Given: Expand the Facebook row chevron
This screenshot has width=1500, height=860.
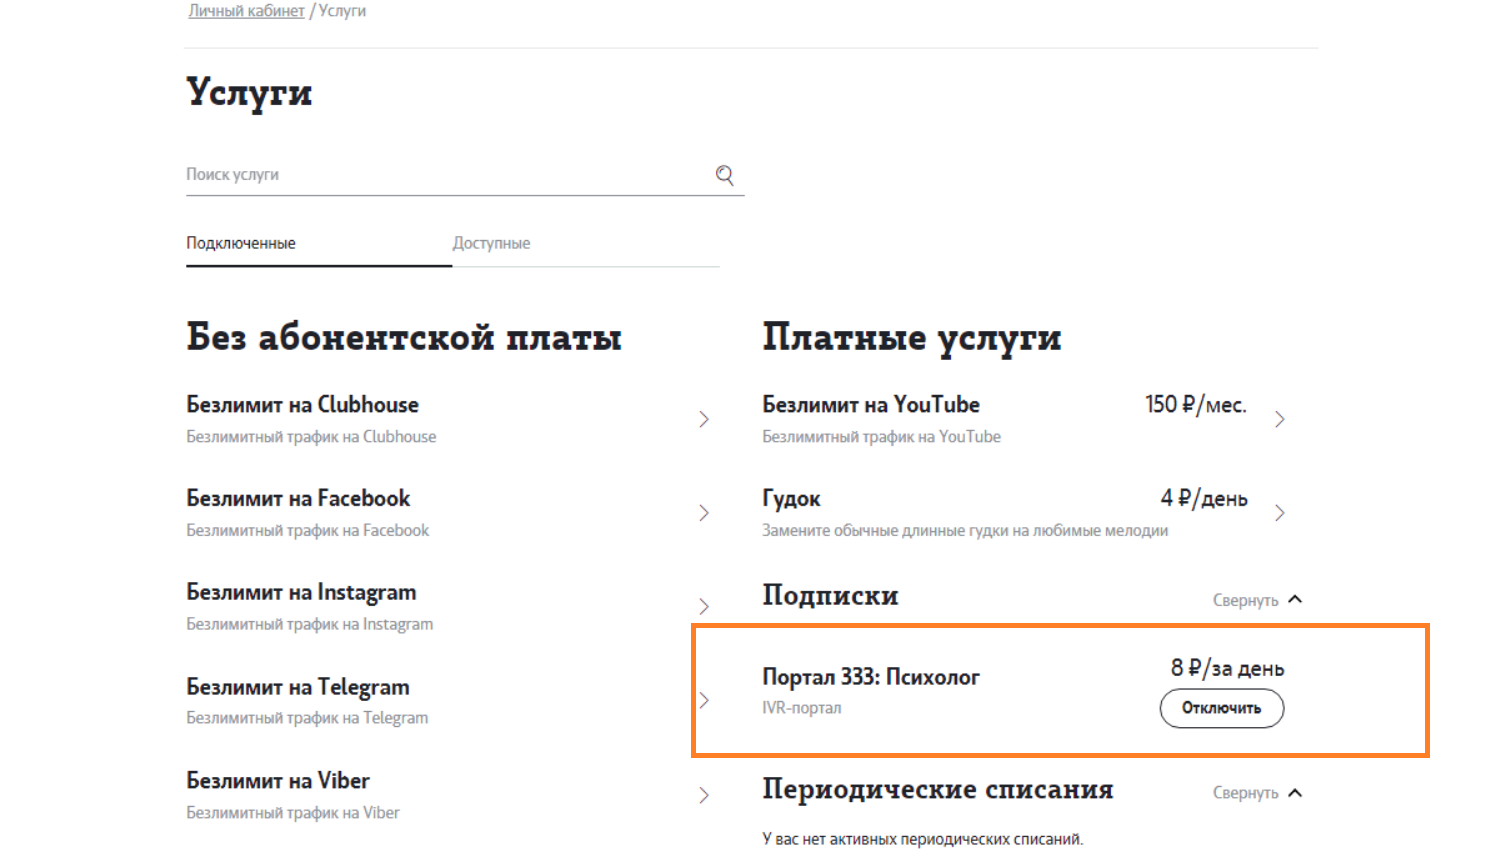Looking at the screenshot, I should pyautogui.click(x=704, y=513).
